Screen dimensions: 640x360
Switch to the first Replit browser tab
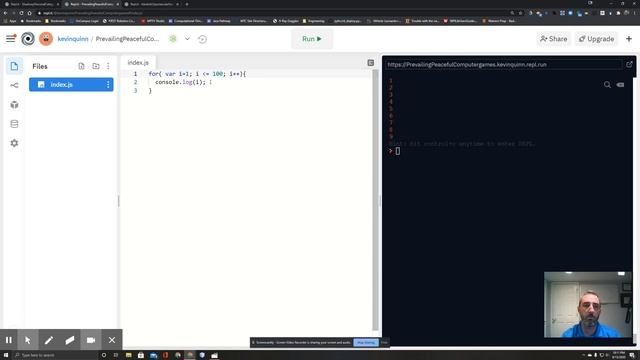click(x=31, y=4)
